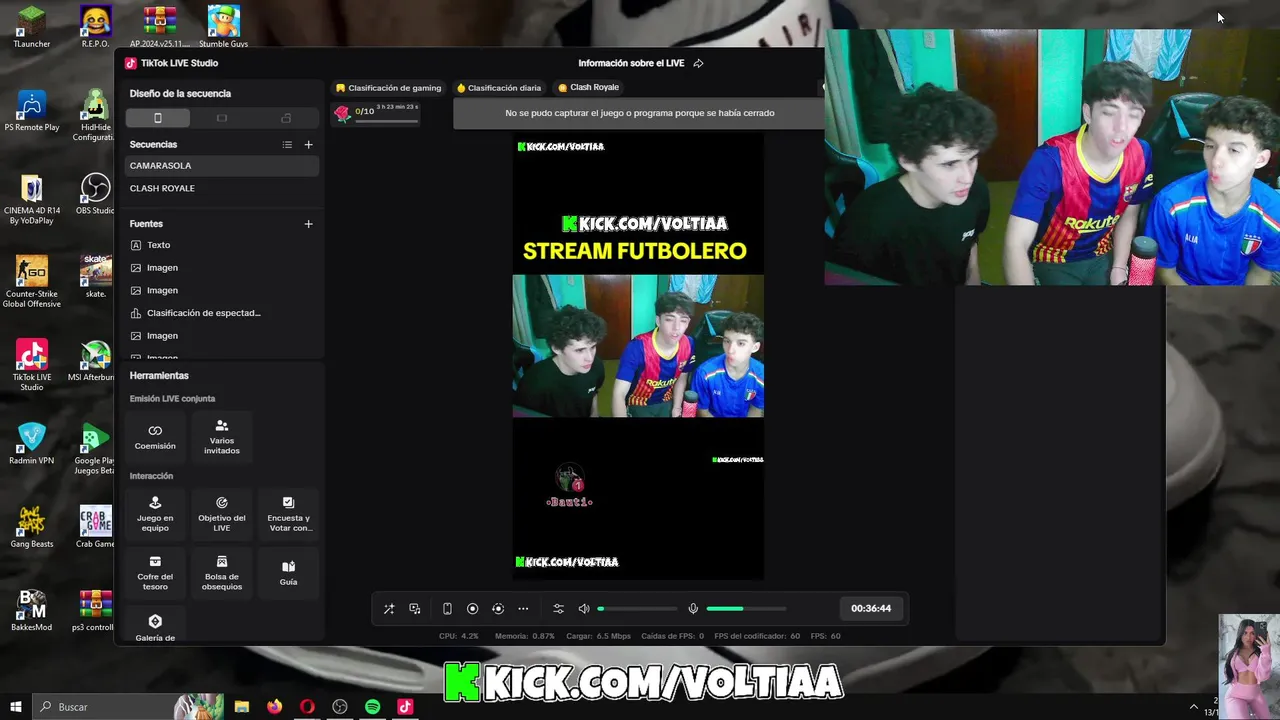Click the 00:36:44 live timer button
Screen dimensions: 1280x720
pos(871,608)
